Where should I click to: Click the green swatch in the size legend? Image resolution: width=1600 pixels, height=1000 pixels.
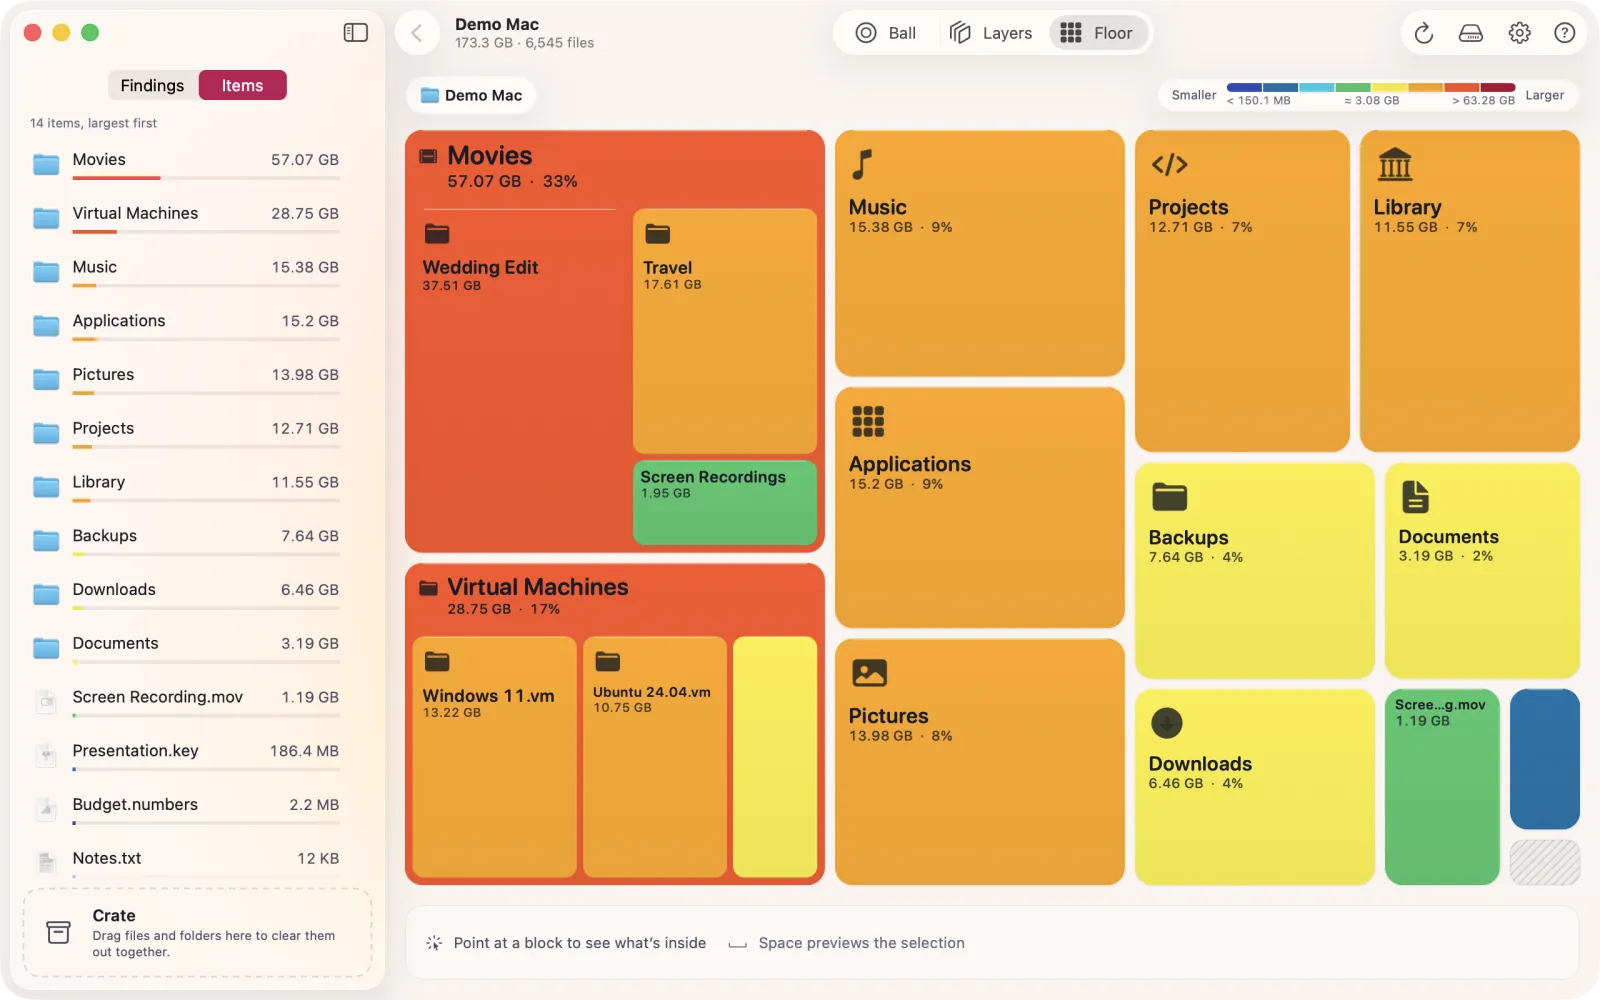pos(1353,87)
